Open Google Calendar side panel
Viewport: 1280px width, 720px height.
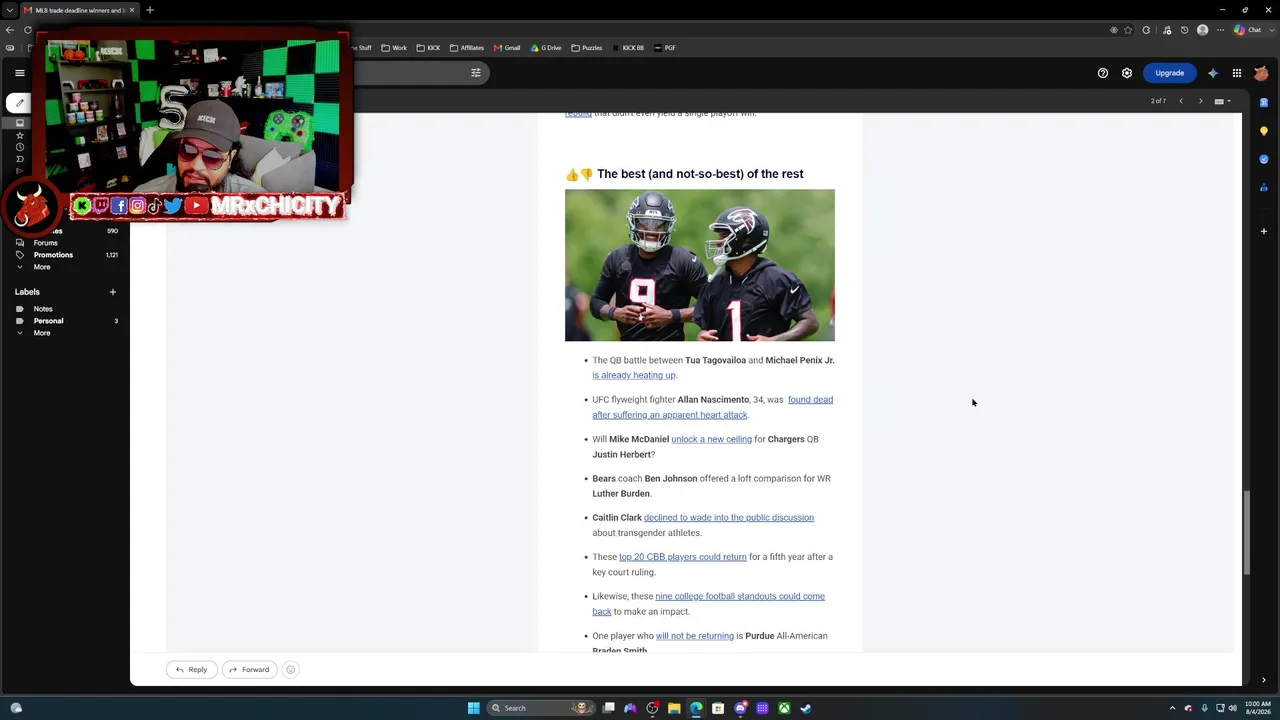click(x=1264, y=102)
